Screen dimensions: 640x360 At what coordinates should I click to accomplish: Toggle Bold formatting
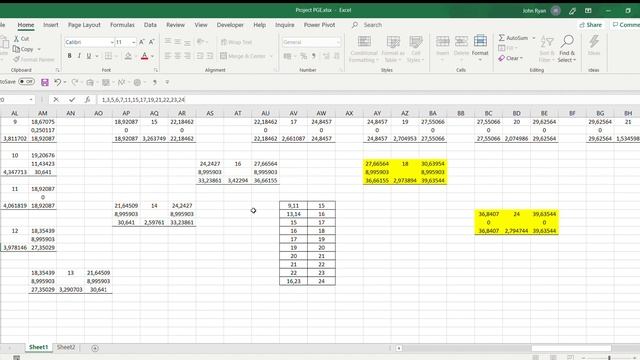coord(69,56)
